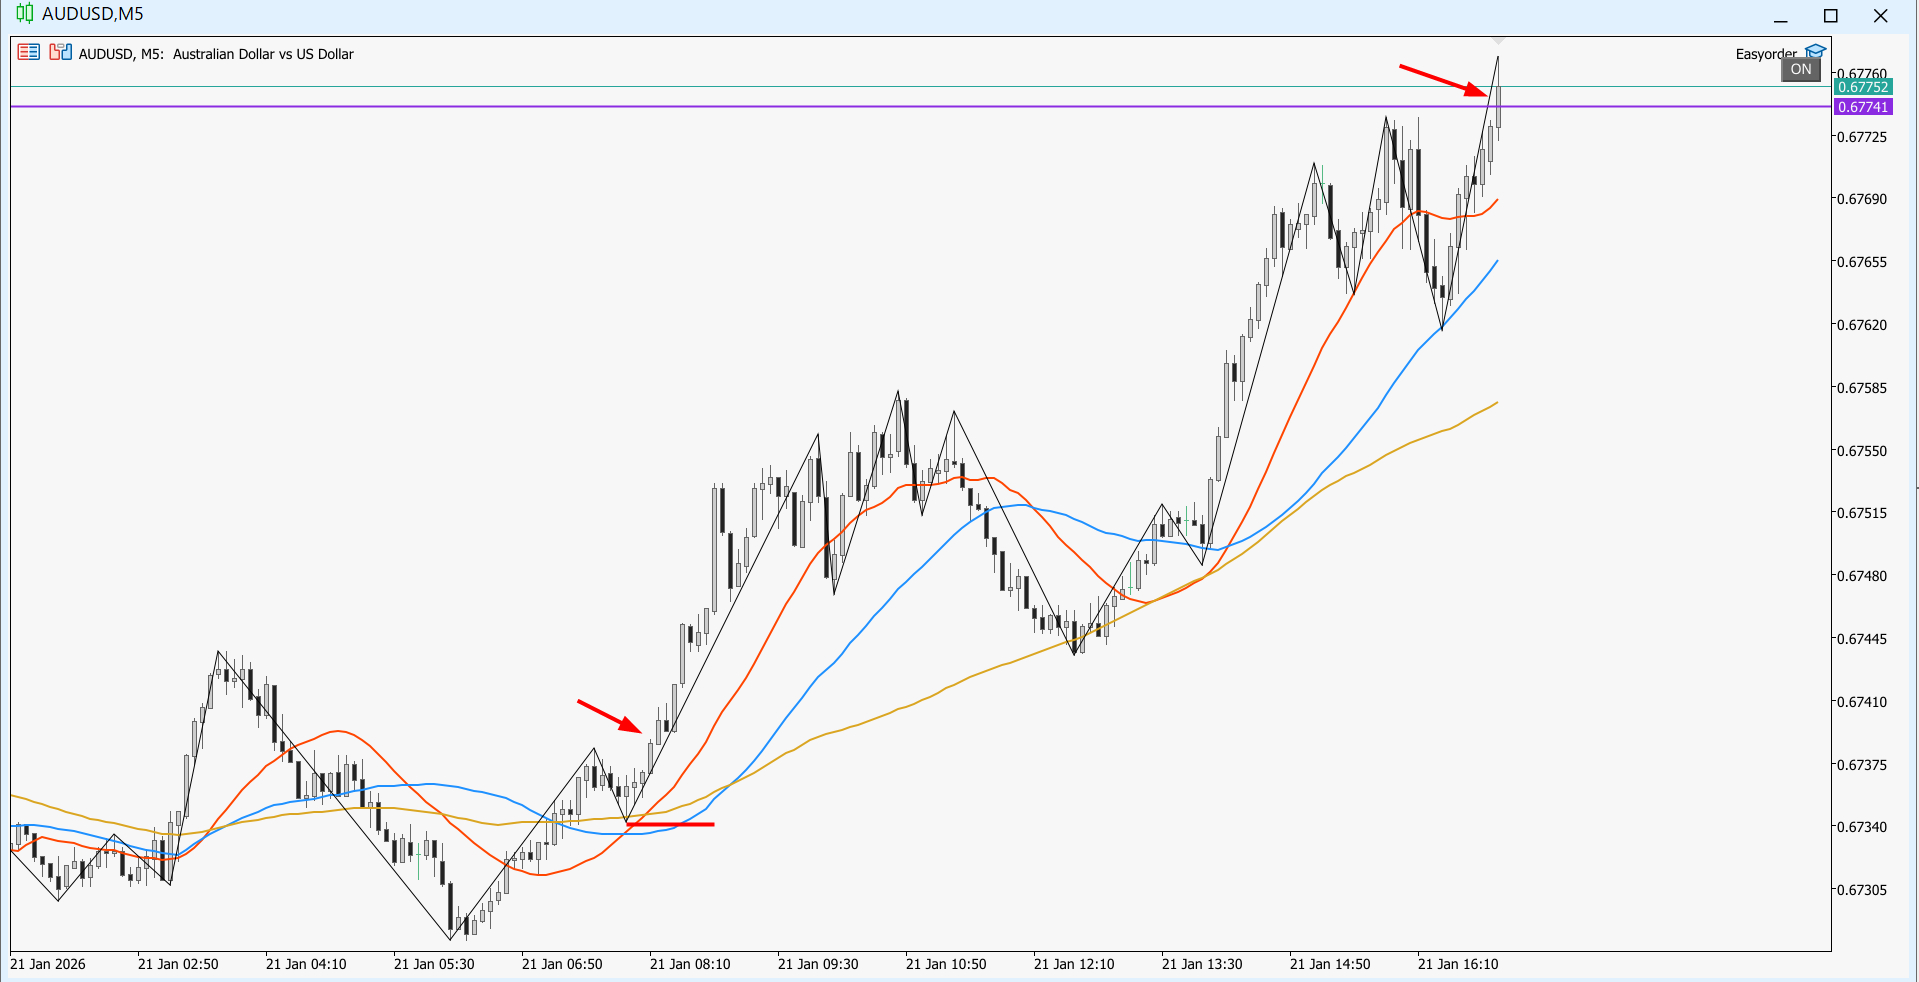Viewport: 1919px width, 982px height.
Task: Click the Easyorder graduation cap icon
Action: [x=1815, y=50]
